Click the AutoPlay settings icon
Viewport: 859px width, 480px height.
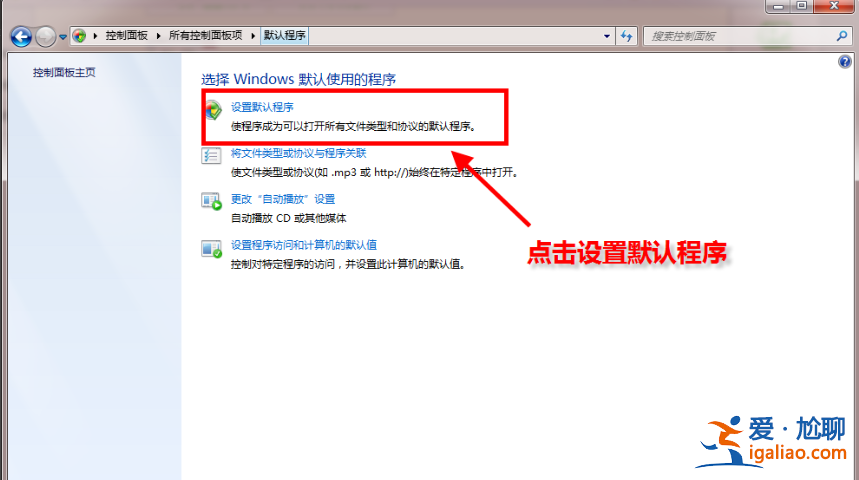tap(211, 202)
